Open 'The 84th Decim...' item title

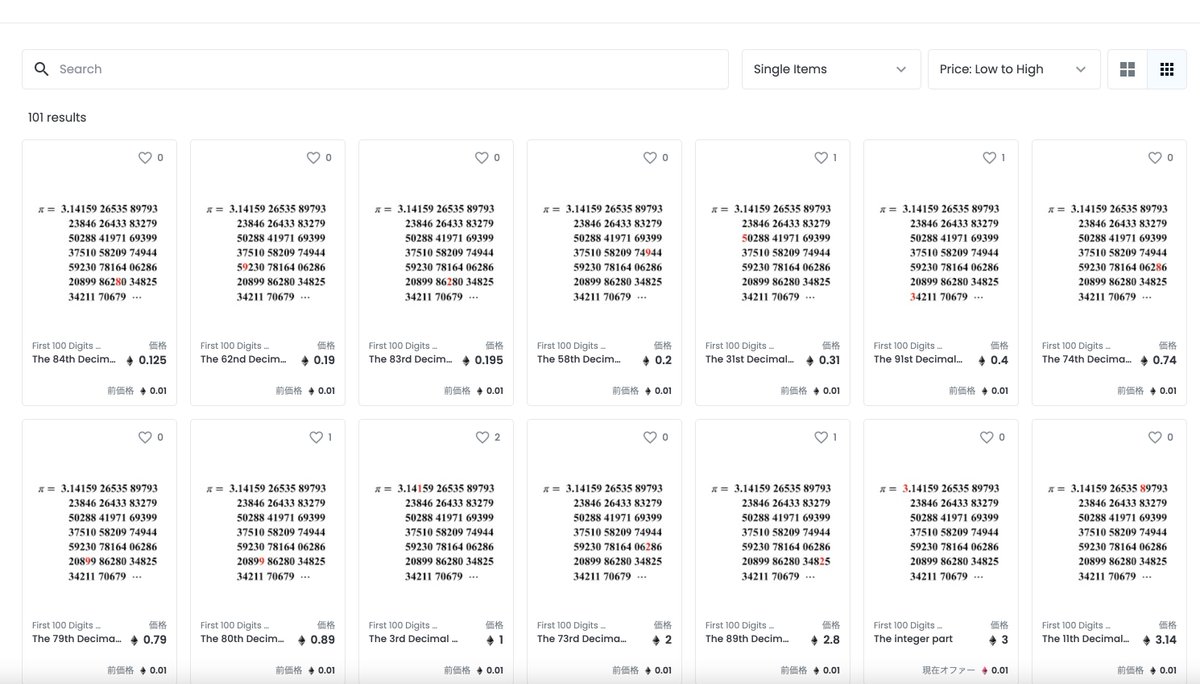click(x=74, y=359)
